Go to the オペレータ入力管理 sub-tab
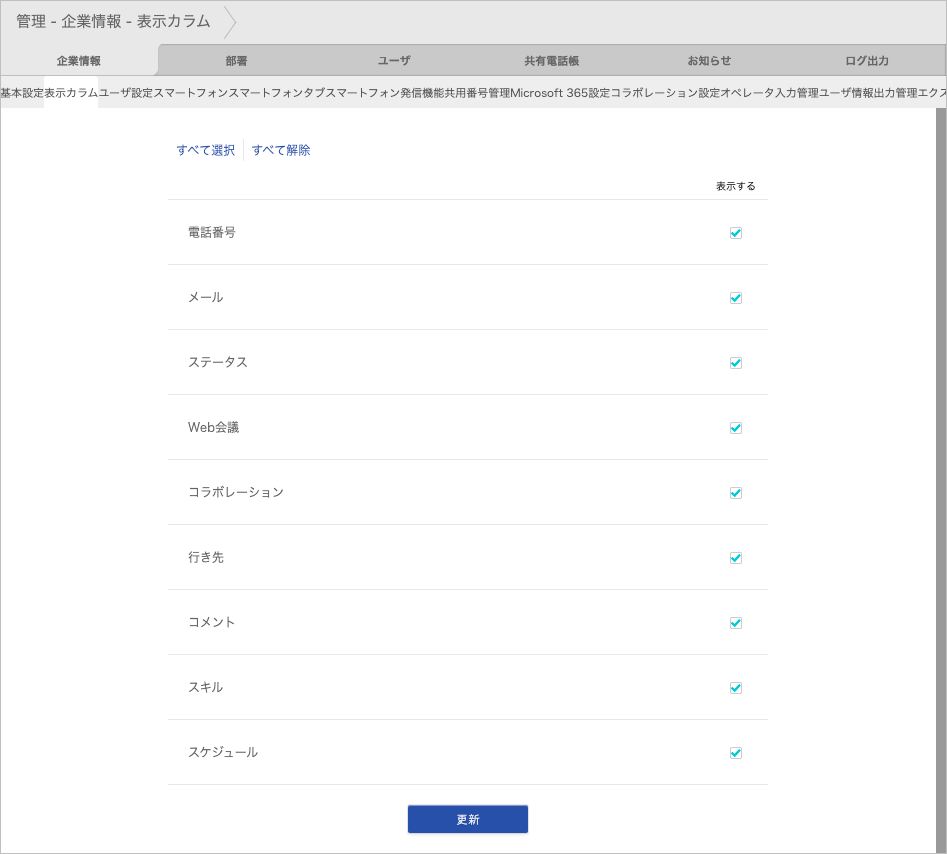 coord(769,92)
